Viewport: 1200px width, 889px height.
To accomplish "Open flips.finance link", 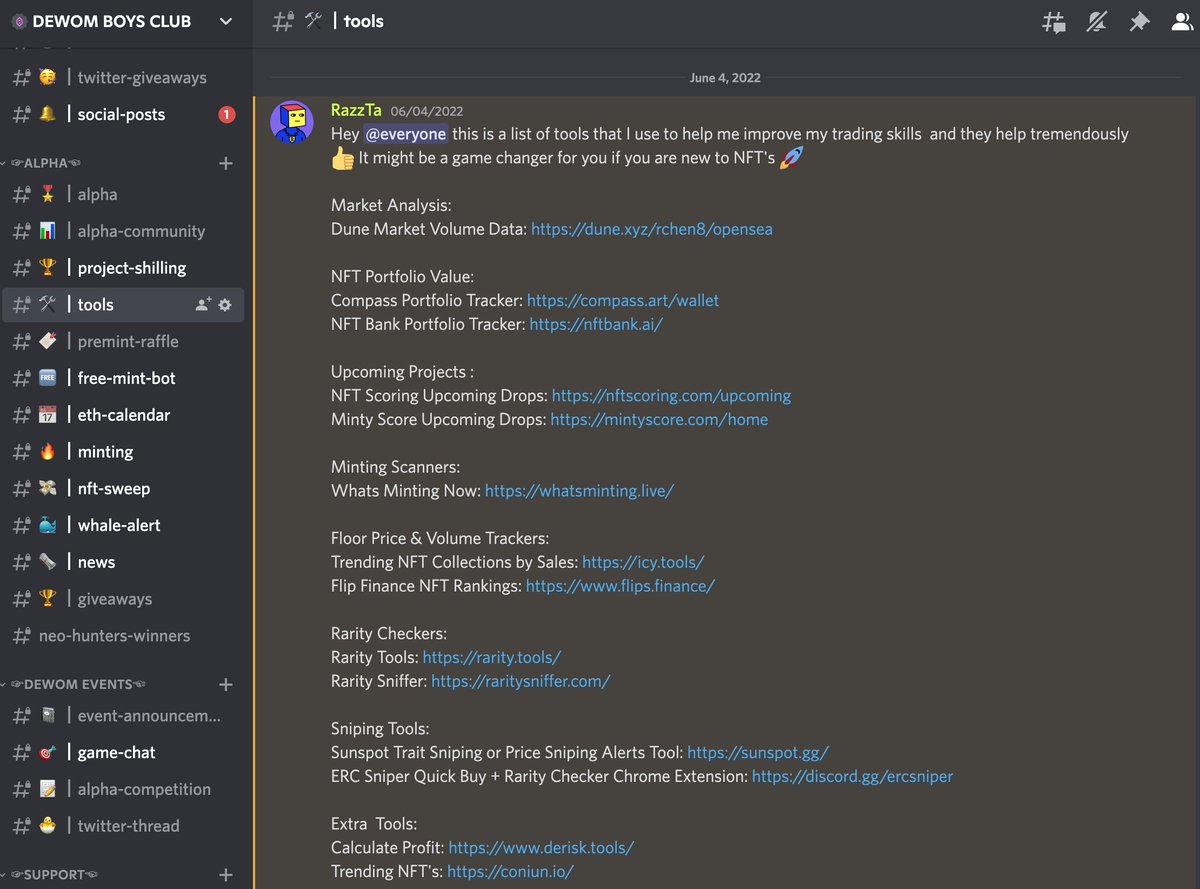I will 620,586.
